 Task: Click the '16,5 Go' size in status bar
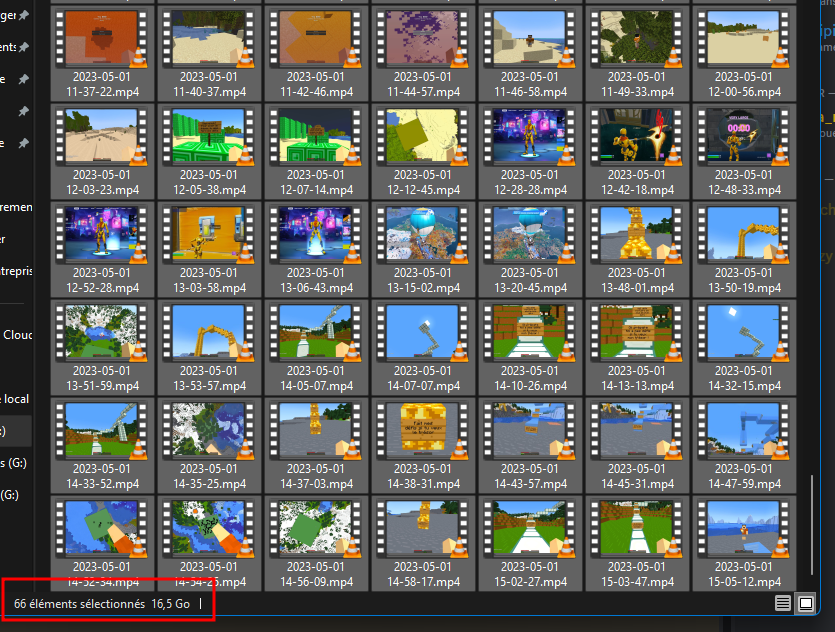point(170,604)
